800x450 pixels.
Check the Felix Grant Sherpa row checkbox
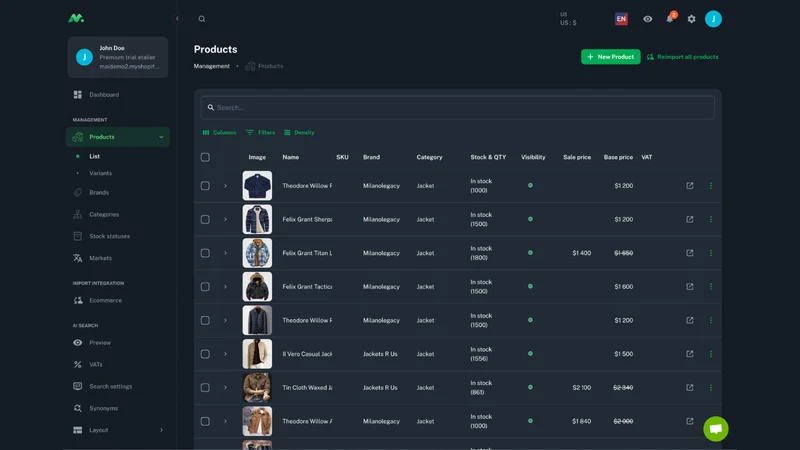(x=205, y=219)
